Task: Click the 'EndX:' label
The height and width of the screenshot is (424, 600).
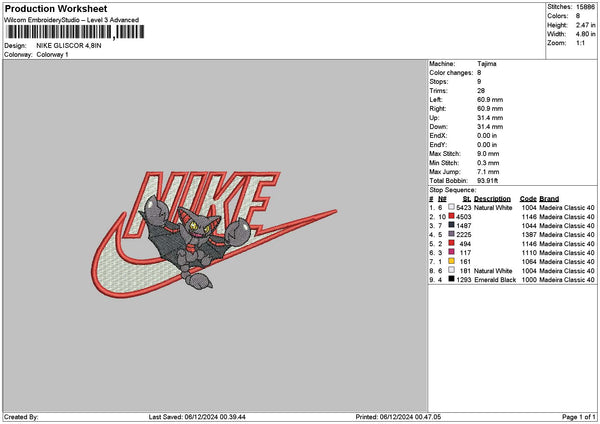Action: [438, 136]
